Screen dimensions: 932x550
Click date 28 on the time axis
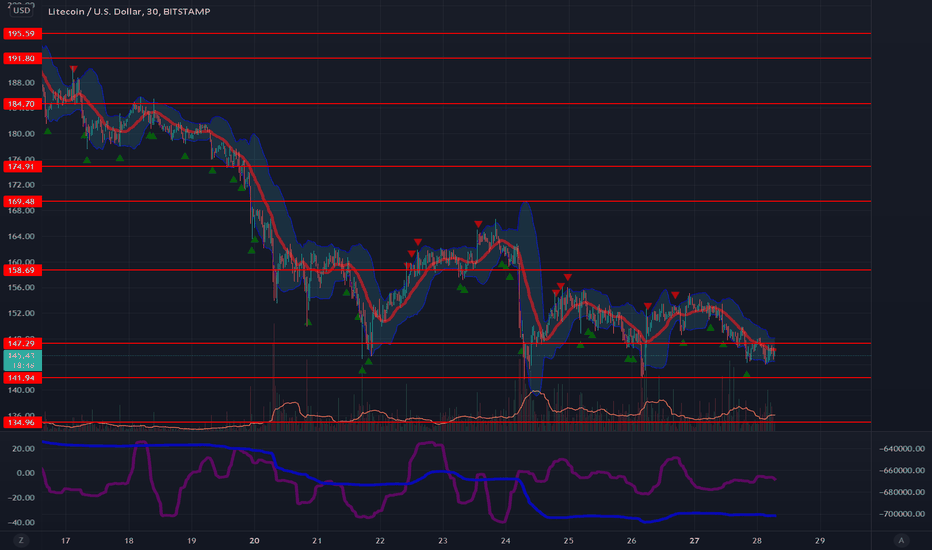click(x=757, y=541)
